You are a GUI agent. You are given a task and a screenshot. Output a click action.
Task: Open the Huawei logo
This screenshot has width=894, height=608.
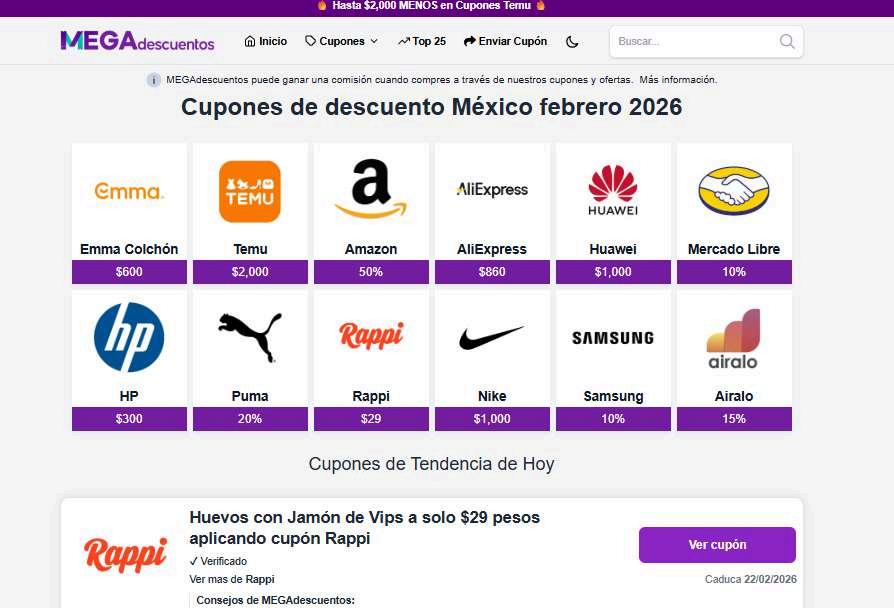[x=613, y=190]
